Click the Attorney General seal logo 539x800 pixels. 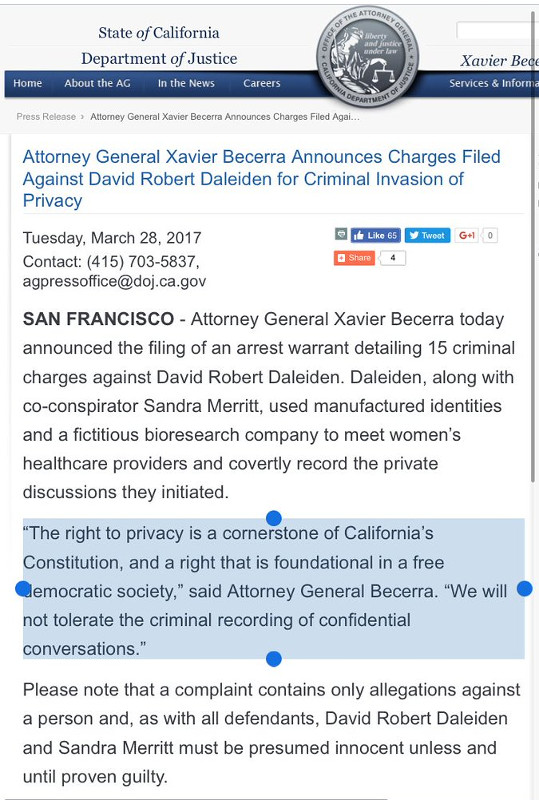pyautogui.click(x=367, y=56)
